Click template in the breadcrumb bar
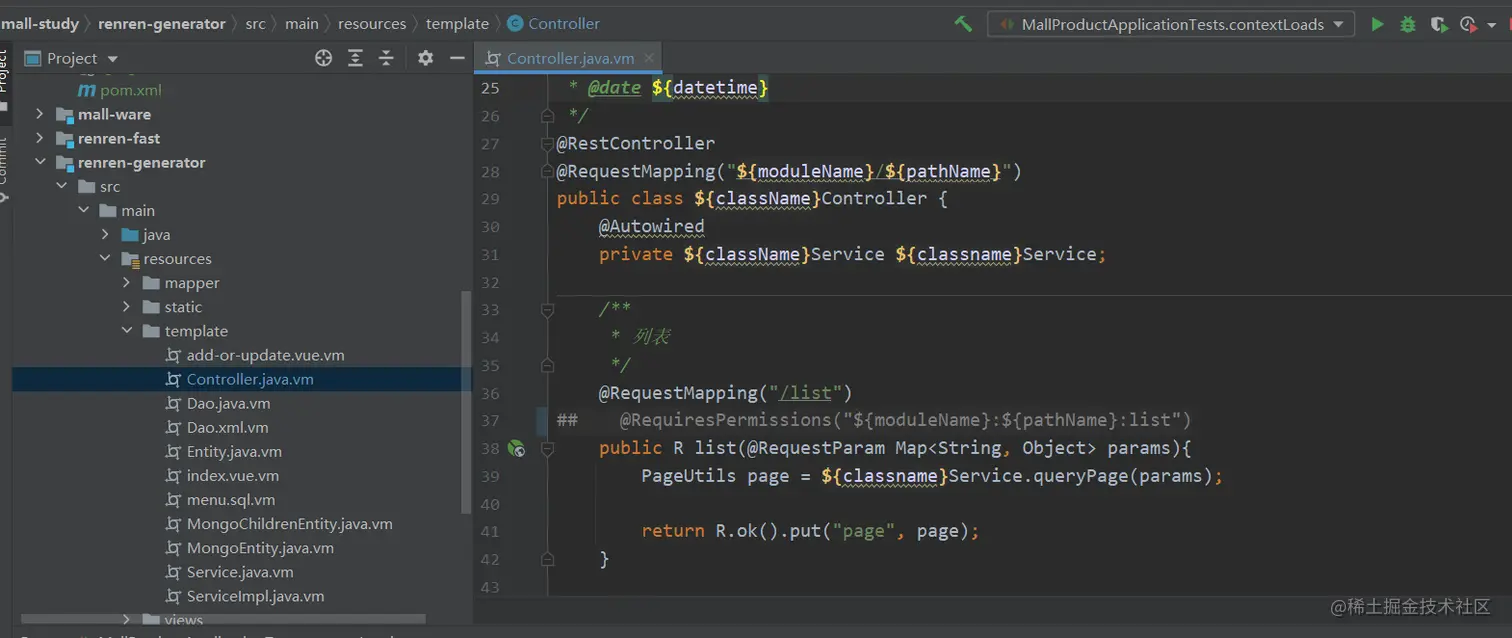The image size is (1512, 638). coord(457,23)
